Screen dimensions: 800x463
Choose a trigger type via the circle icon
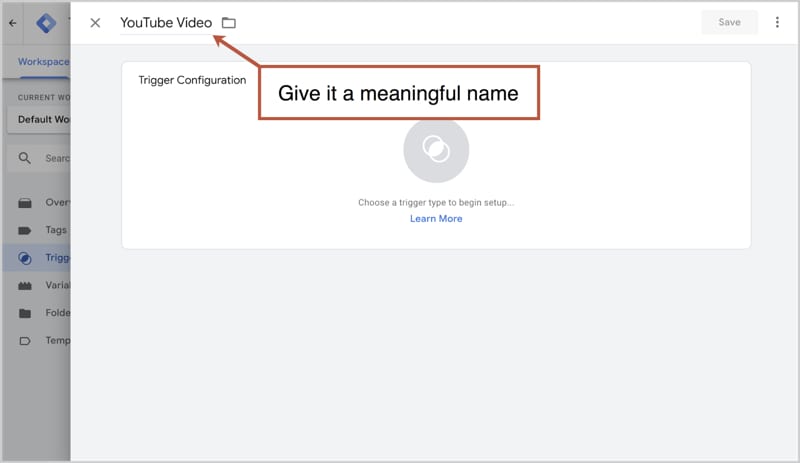[436, 150]
